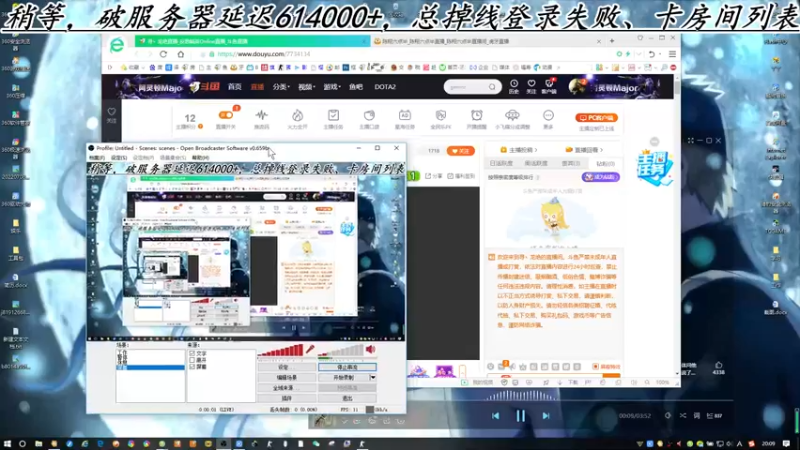
Task: Open the Windows Start menu
Action: [7, 444]
